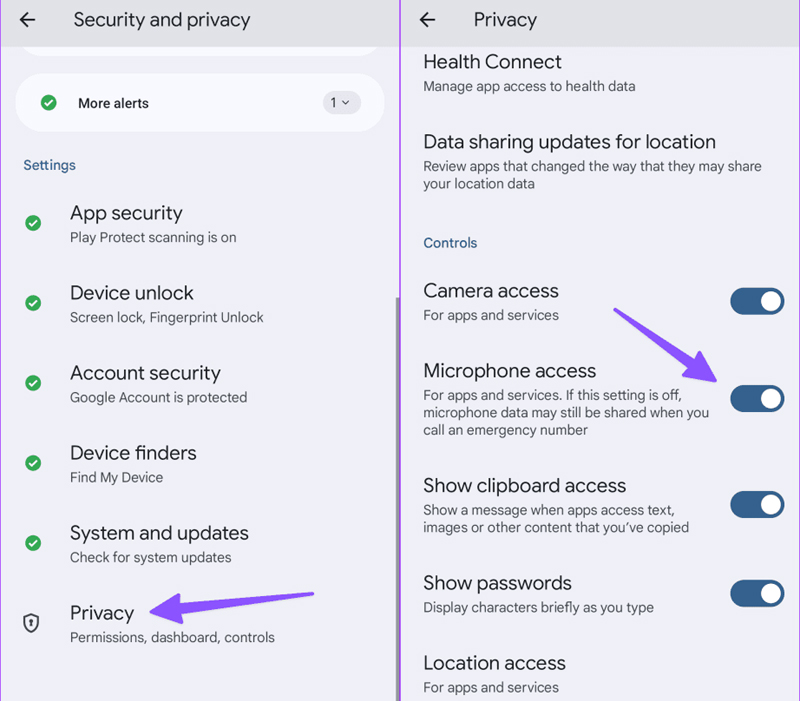The height and width of the screenshot is (701, 800).
Task: Disable Camera access for apps and services
Action: click(757, 301)
